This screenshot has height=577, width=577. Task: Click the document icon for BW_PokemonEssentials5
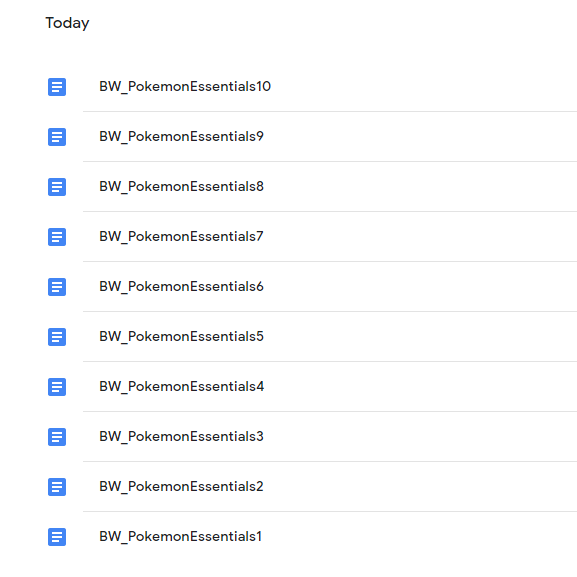tap(57, 337)
